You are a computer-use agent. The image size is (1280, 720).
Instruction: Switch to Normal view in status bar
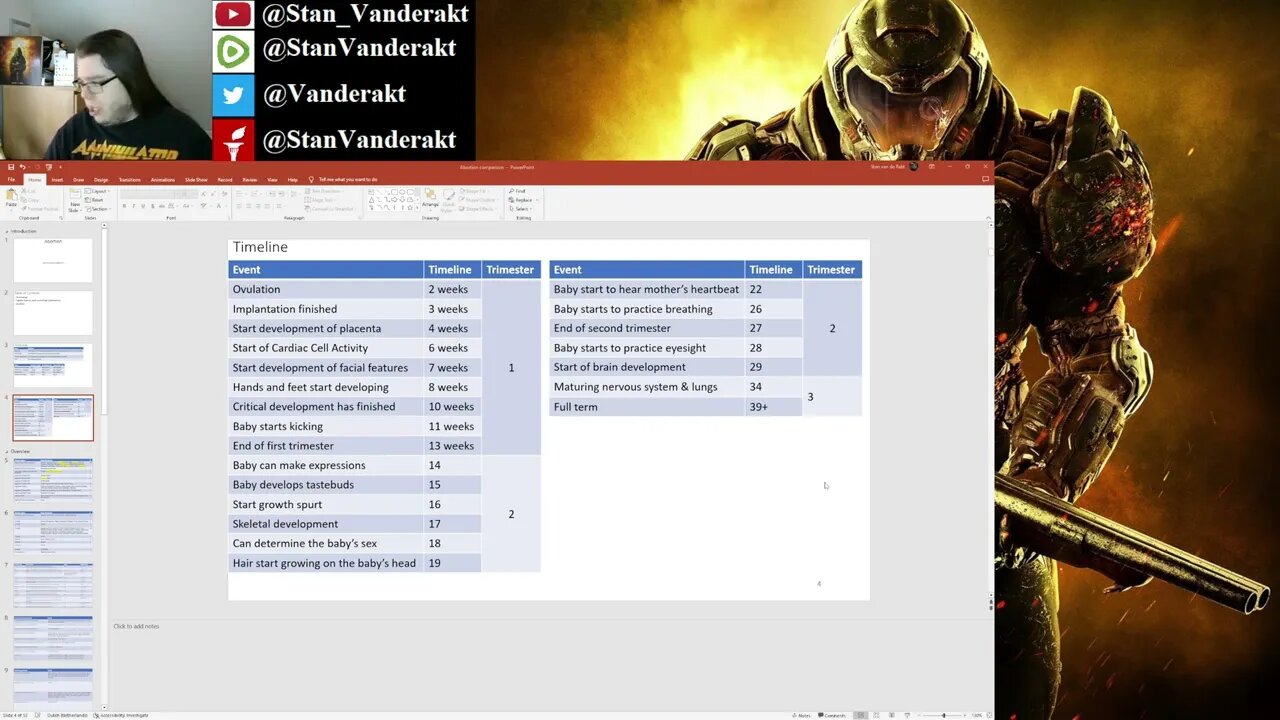click(861, 715)
